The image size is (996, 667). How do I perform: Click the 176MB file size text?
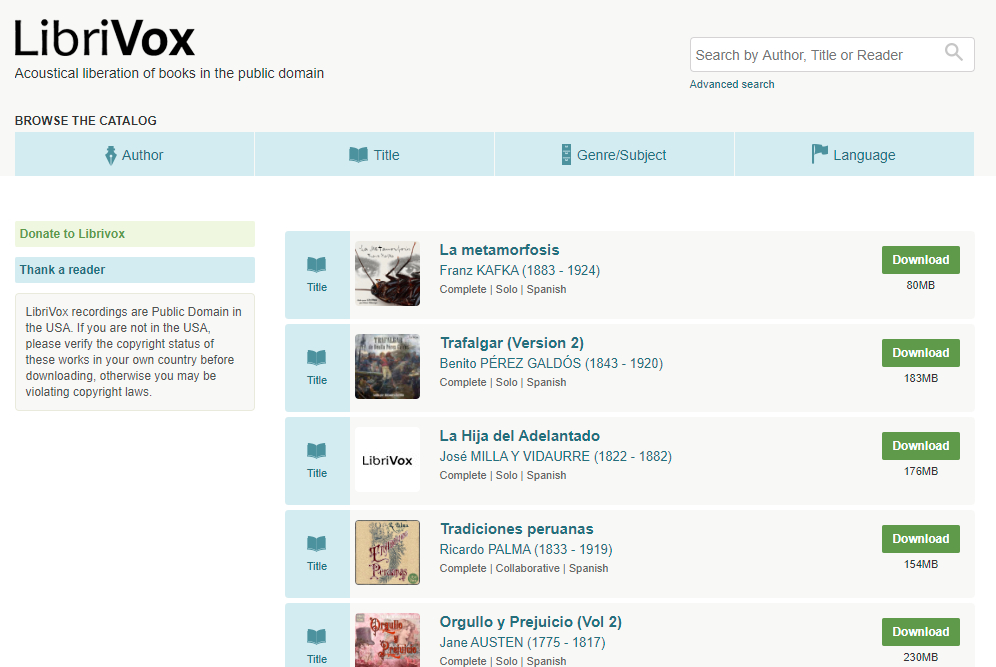(x=920, y=471)
